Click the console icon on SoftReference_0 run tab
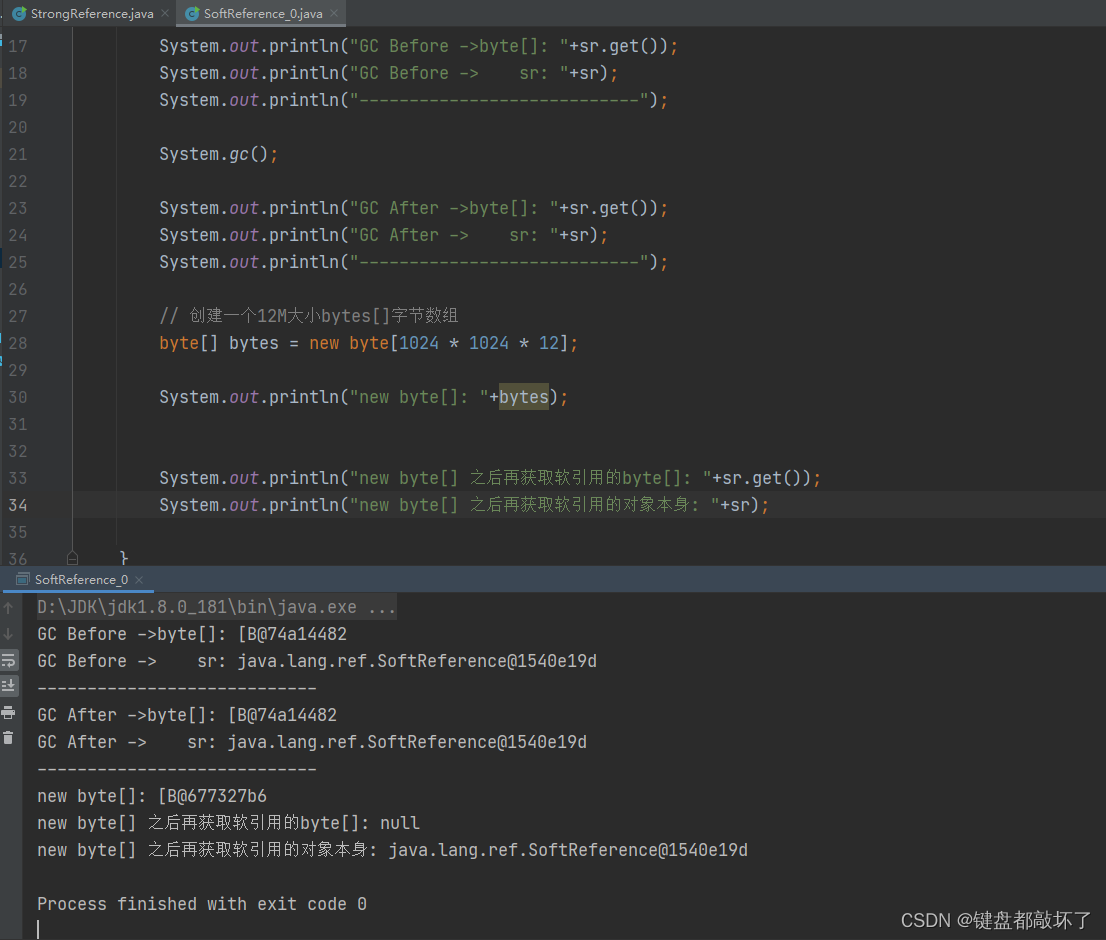Viewport: 1106px width, 940px height. pyautogui.click(x=22, y=579)
